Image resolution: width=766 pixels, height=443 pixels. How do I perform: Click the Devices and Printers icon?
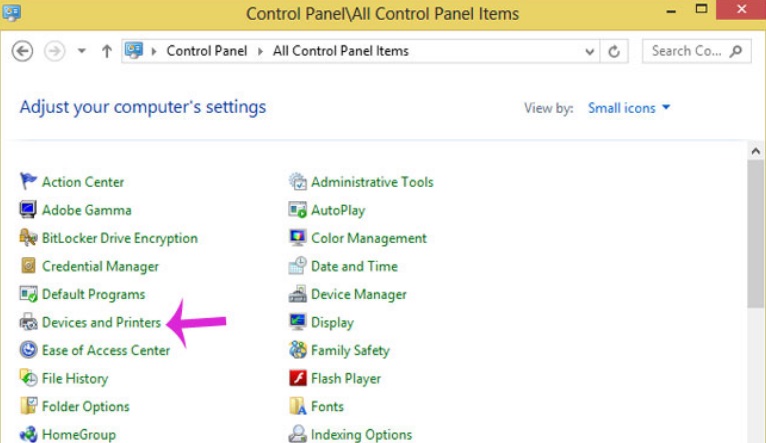(28, 322)
